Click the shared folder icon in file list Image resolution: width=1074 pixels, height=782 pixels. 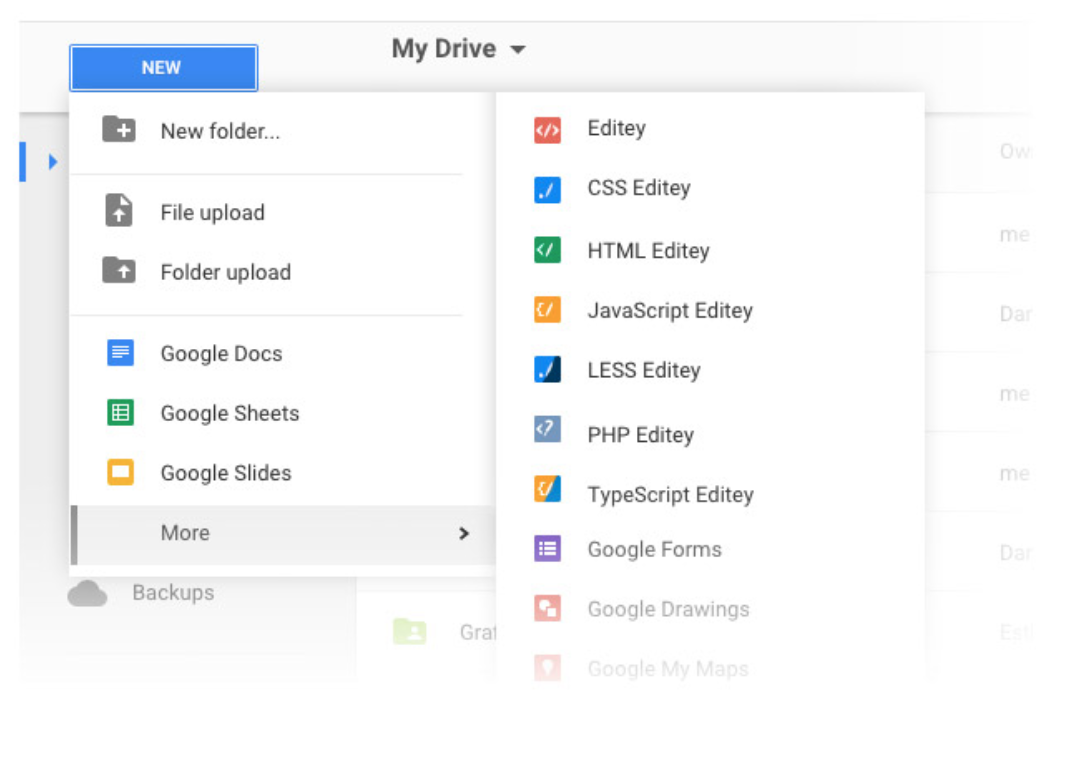[410, 631]
